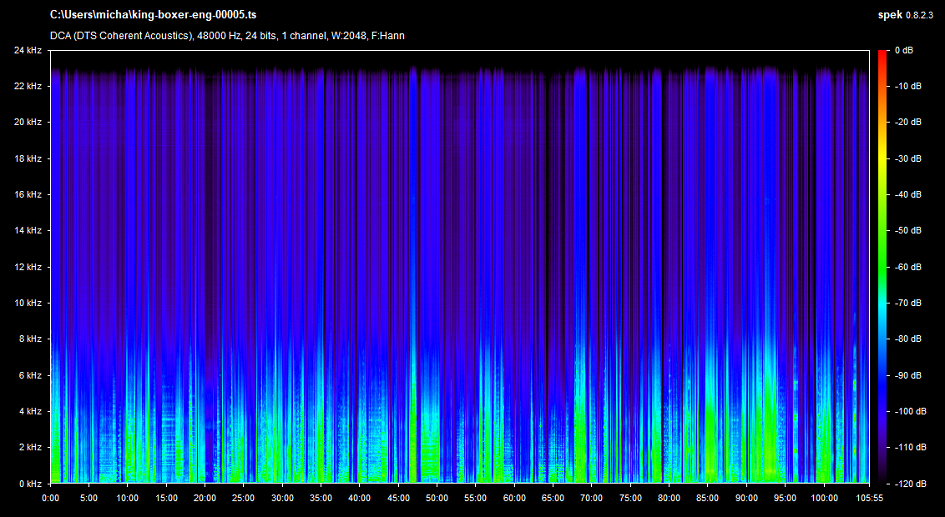Select the 0:00 time axis marker
The width and height of the screenshot is (945, 517).
coord(50,497)
